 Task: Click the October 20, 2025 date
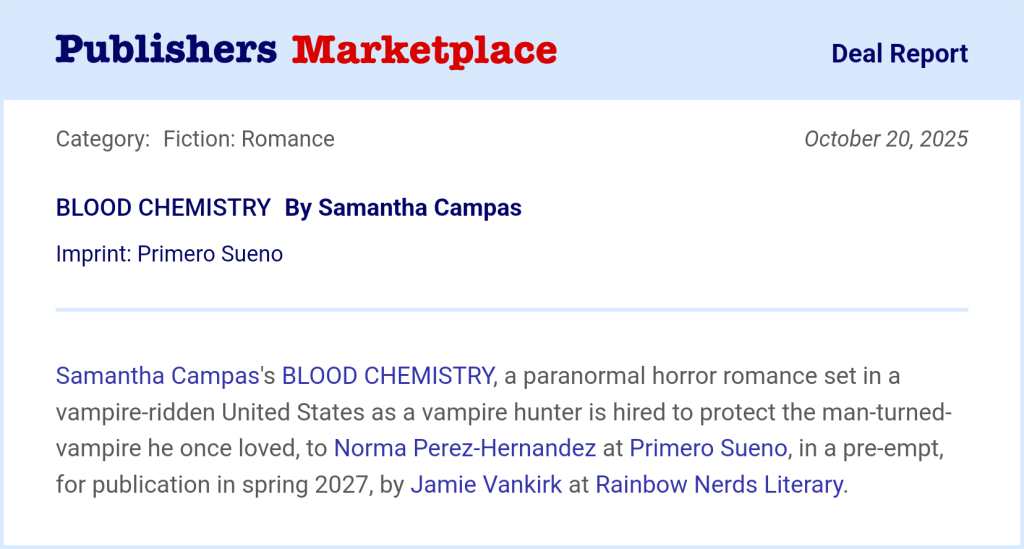click(x=886, y=139)
